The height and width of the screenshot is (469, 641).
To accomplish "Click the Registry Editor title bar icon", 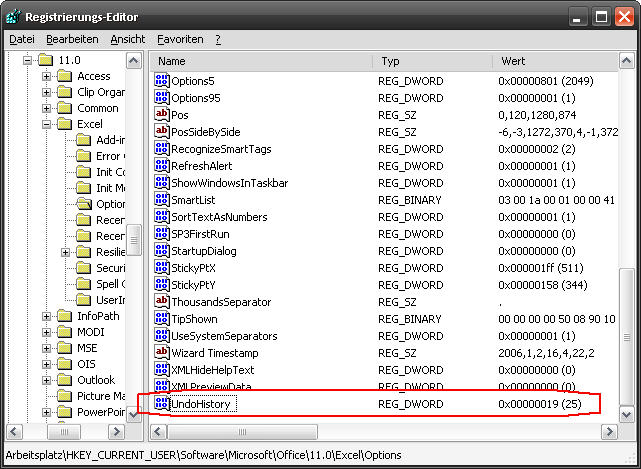I will (13, 17).
